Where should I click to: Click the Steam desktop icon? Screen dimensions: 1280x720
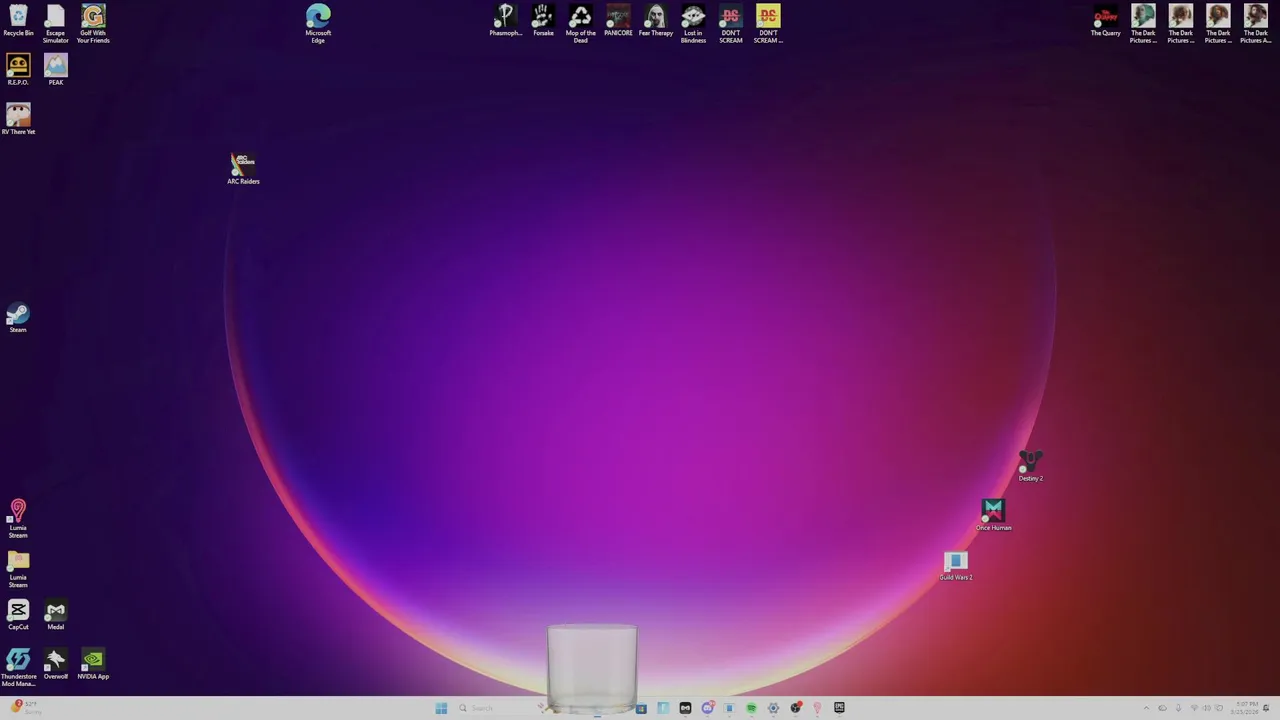pos(18,318)
